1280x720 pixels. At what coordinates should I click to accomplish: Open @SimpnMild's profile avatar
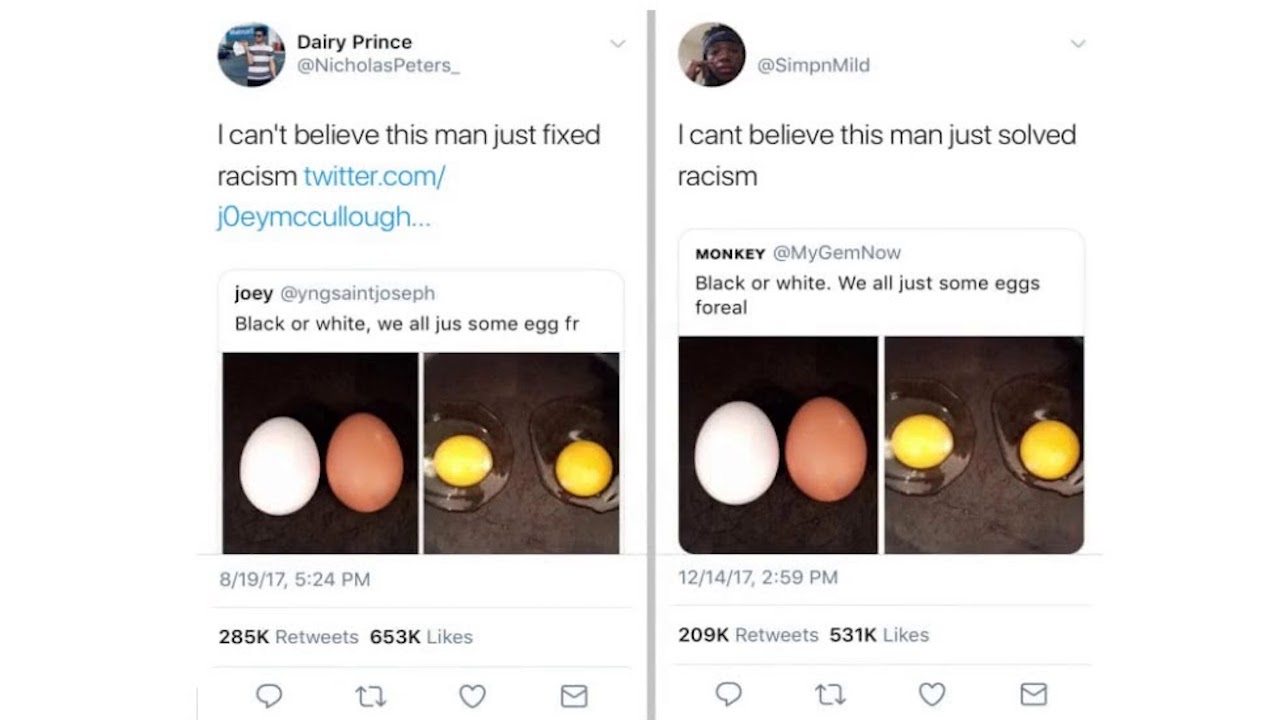711,54
